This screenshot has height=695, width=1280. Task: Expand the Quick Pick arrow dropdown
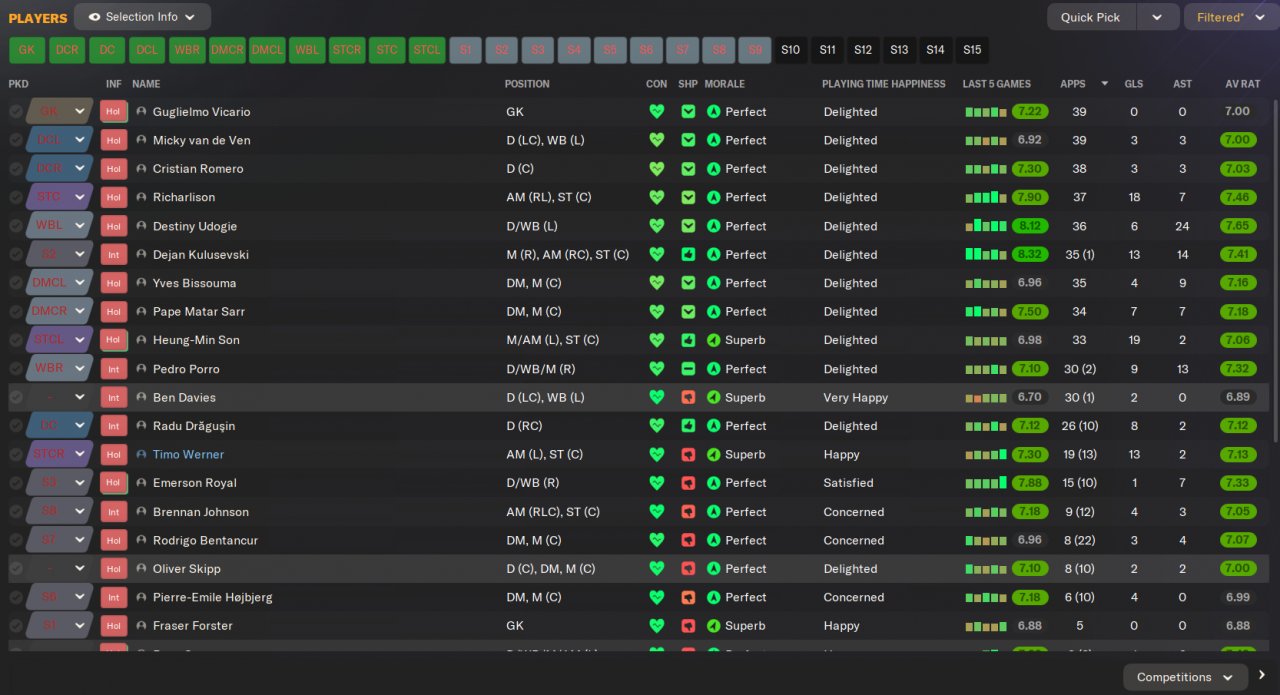[1157, 17]
